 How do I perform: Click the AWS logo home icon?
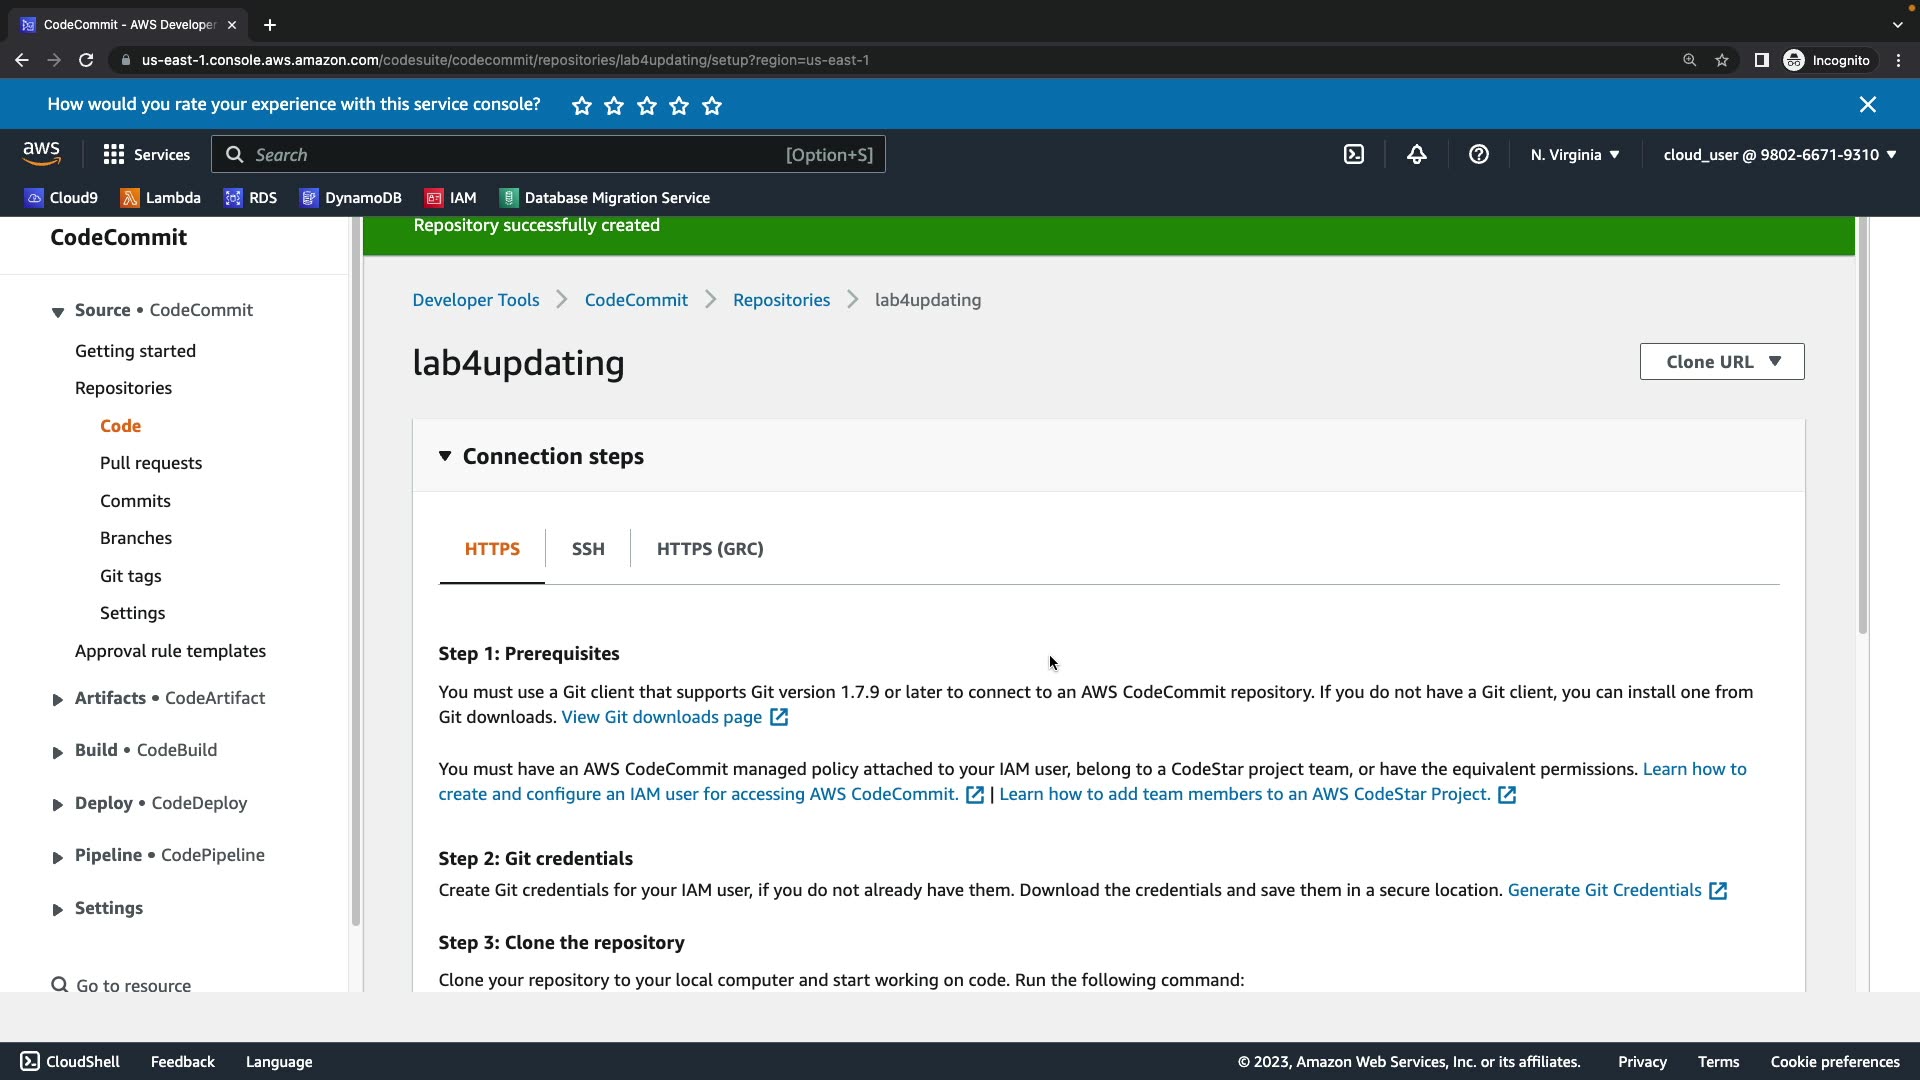point(41,154)
